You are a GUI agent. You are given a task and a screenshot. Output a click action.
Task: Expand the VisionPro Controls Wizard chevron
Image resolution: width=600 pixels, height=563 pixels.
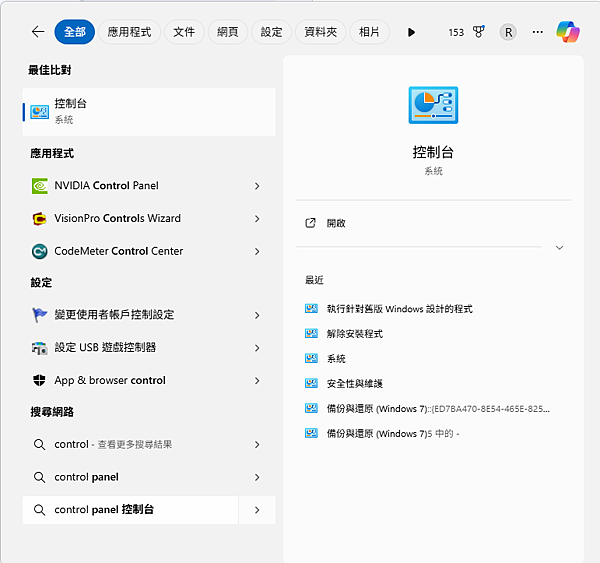coord(257,219)
